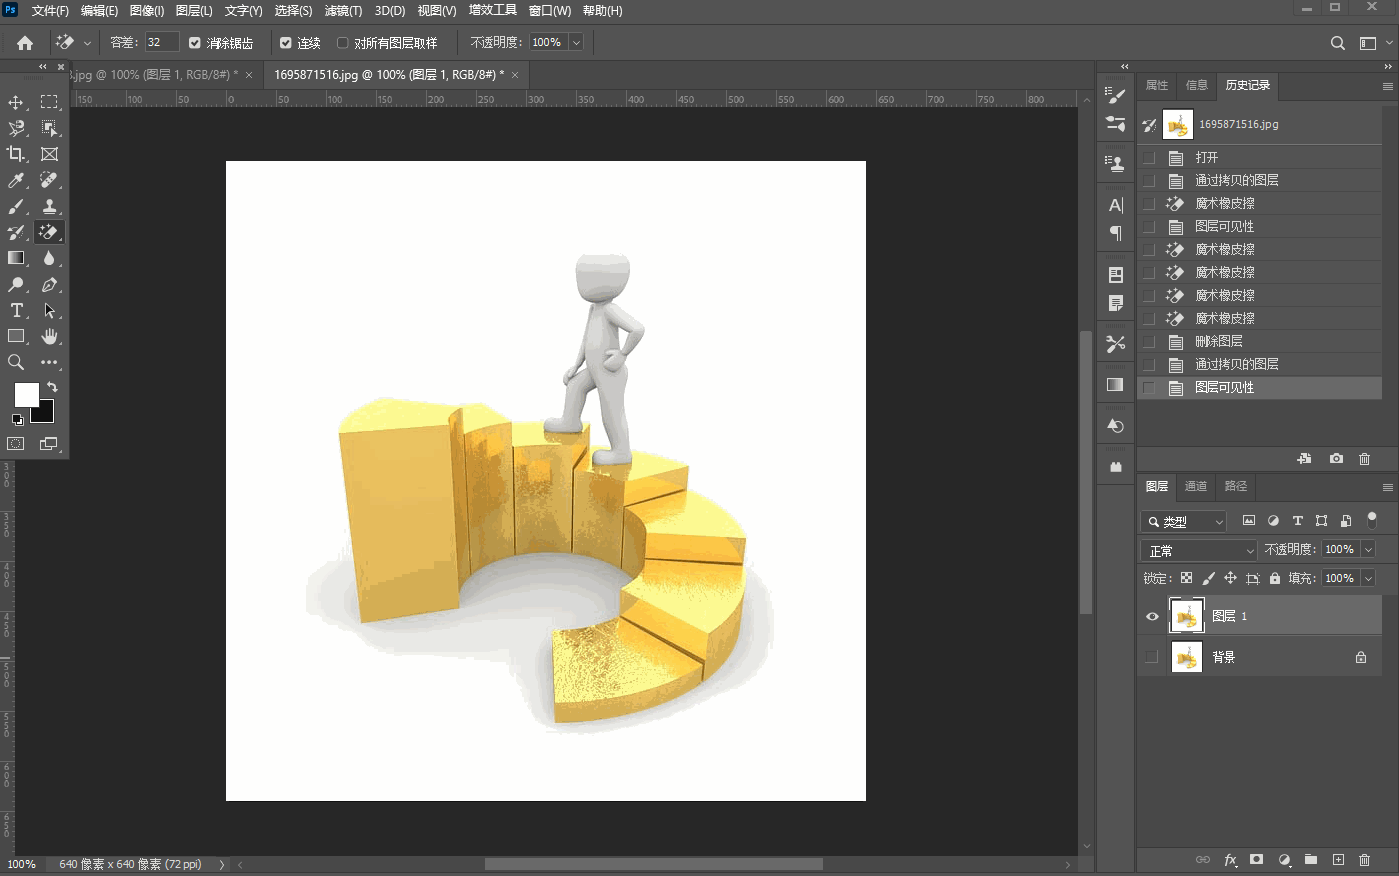
Task: Choose the Object Selection tool
Action: click(49, 128)
